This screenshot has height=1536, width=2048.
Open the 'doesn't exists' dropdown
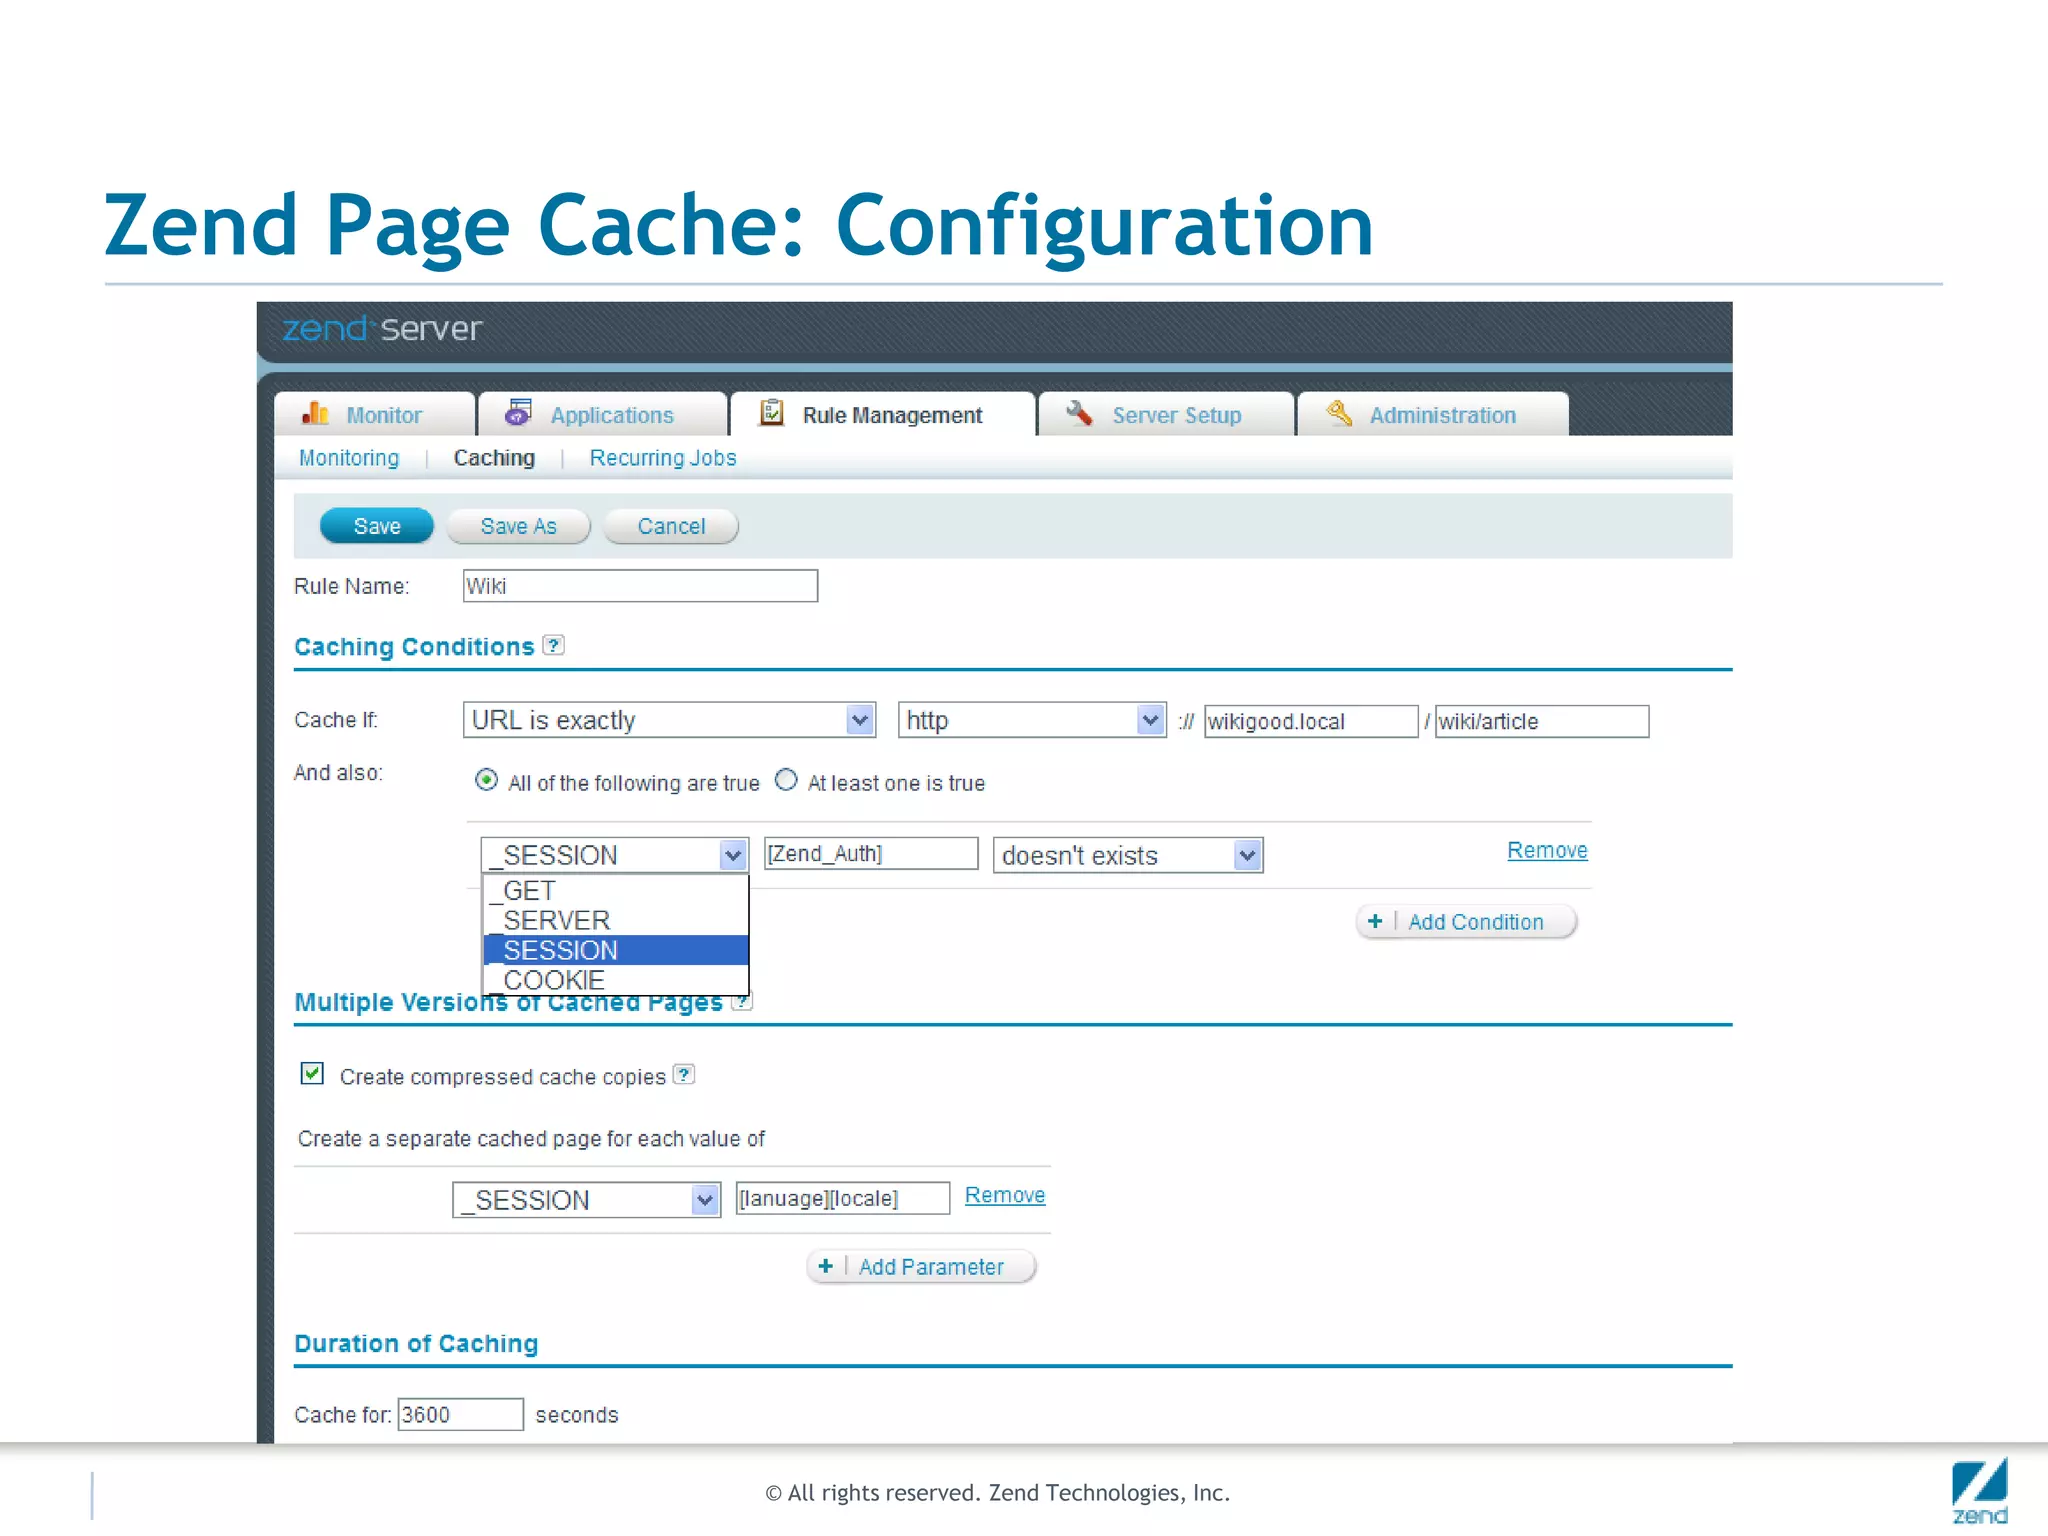click(x=1128, y=855)
